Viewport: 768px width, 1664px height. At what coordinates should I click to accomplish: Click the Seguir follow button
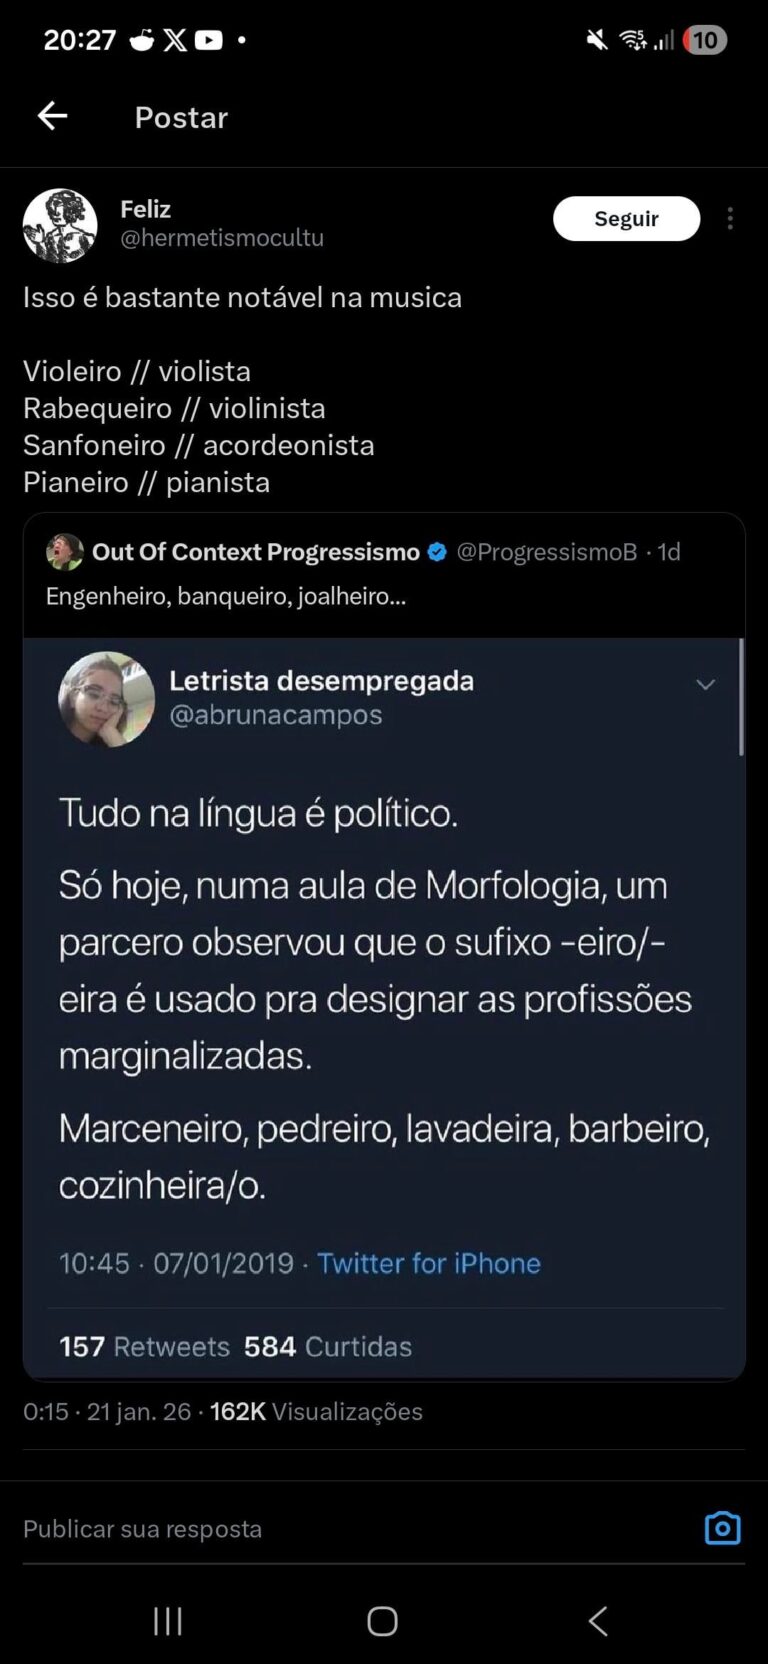click(626, 219)
